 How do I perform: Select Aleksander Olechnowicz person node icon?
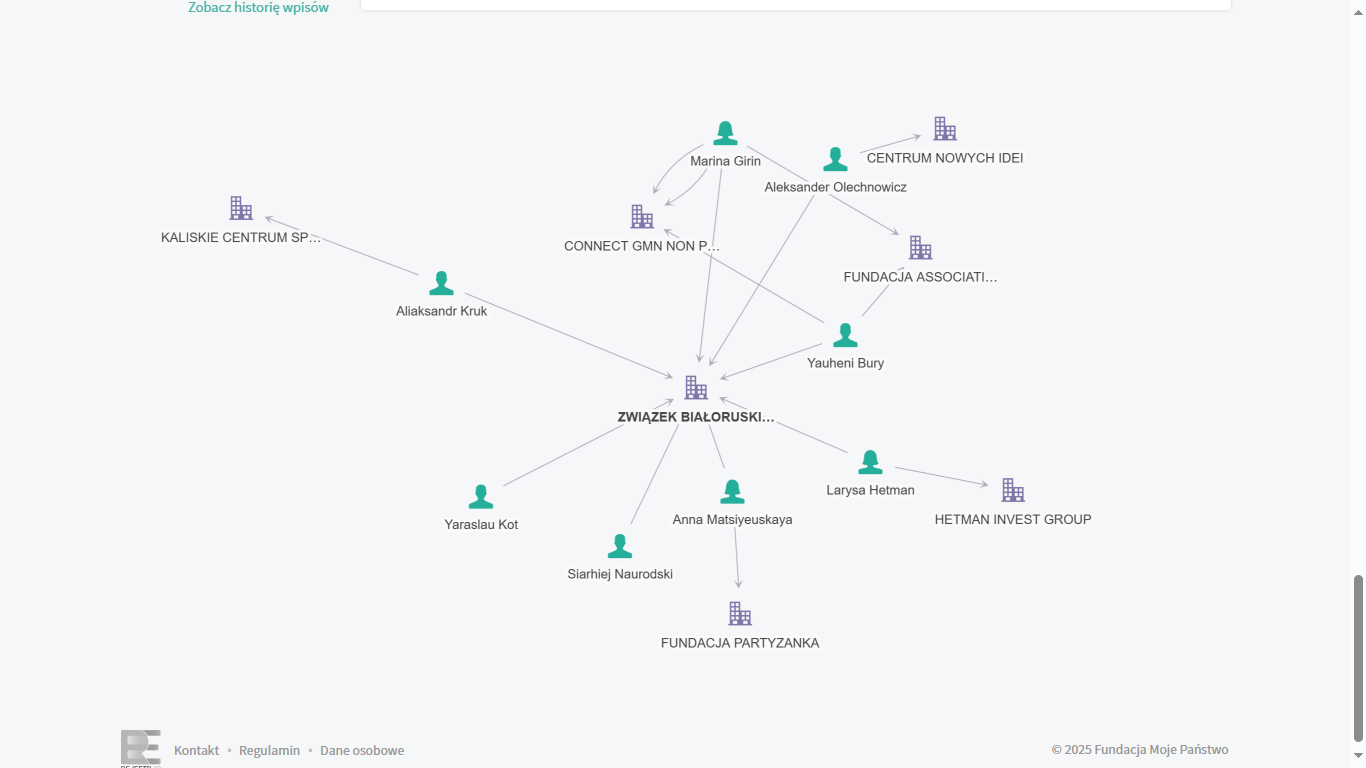(835, 159)
